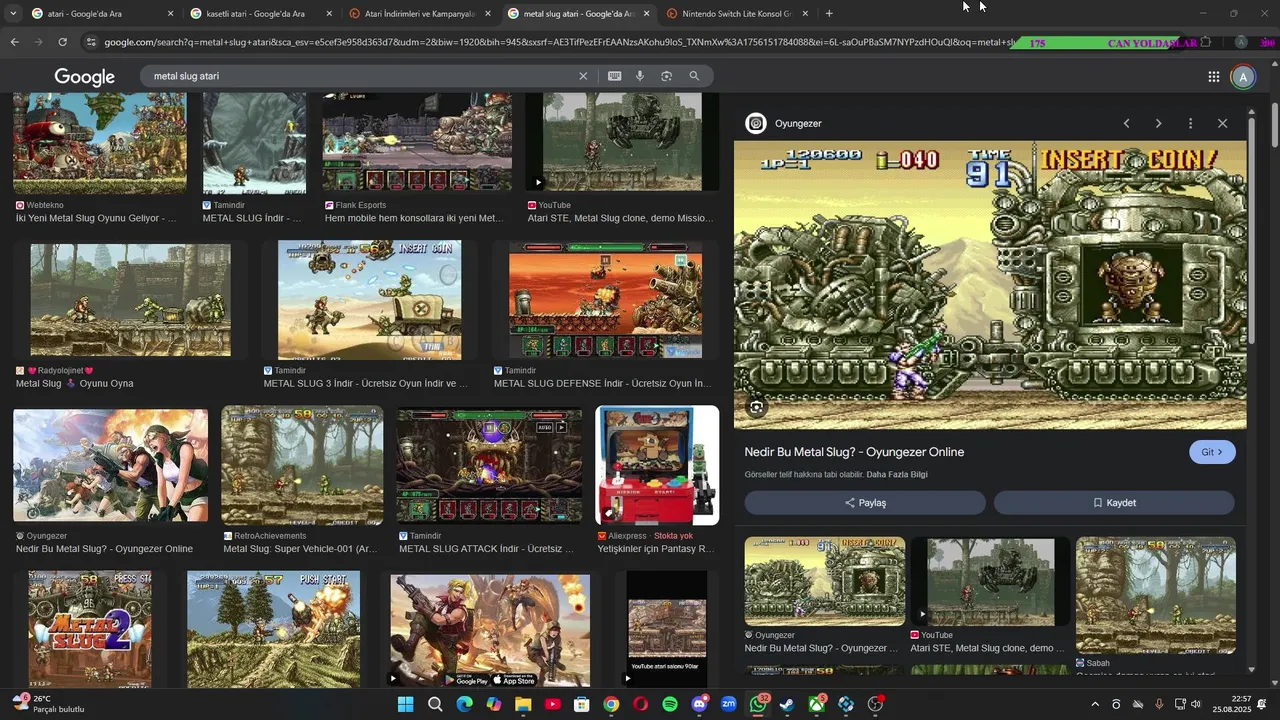The height and width of the screenshot is (720, 1280).
Task: Click the Oyungezer source icon in preview header
Action: pos(756,123)
